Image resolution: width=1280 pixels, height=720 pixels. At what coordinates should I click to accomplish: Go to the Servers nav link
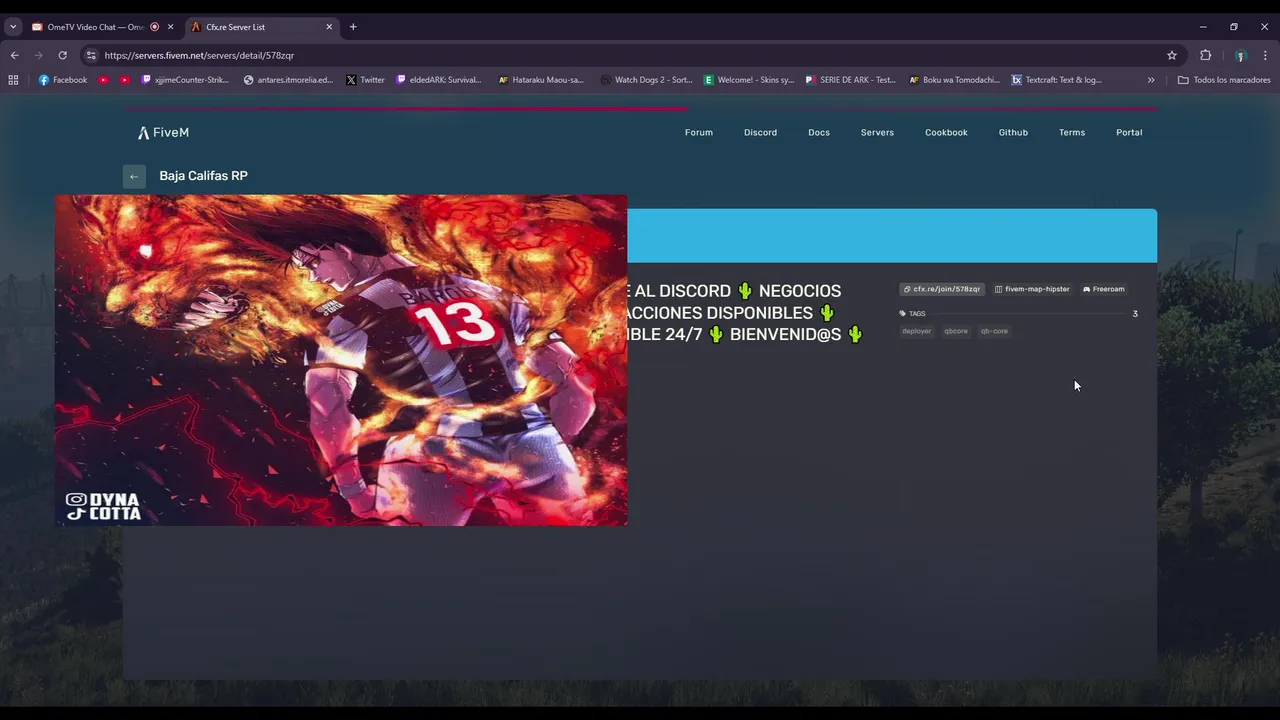click(877, 132)
